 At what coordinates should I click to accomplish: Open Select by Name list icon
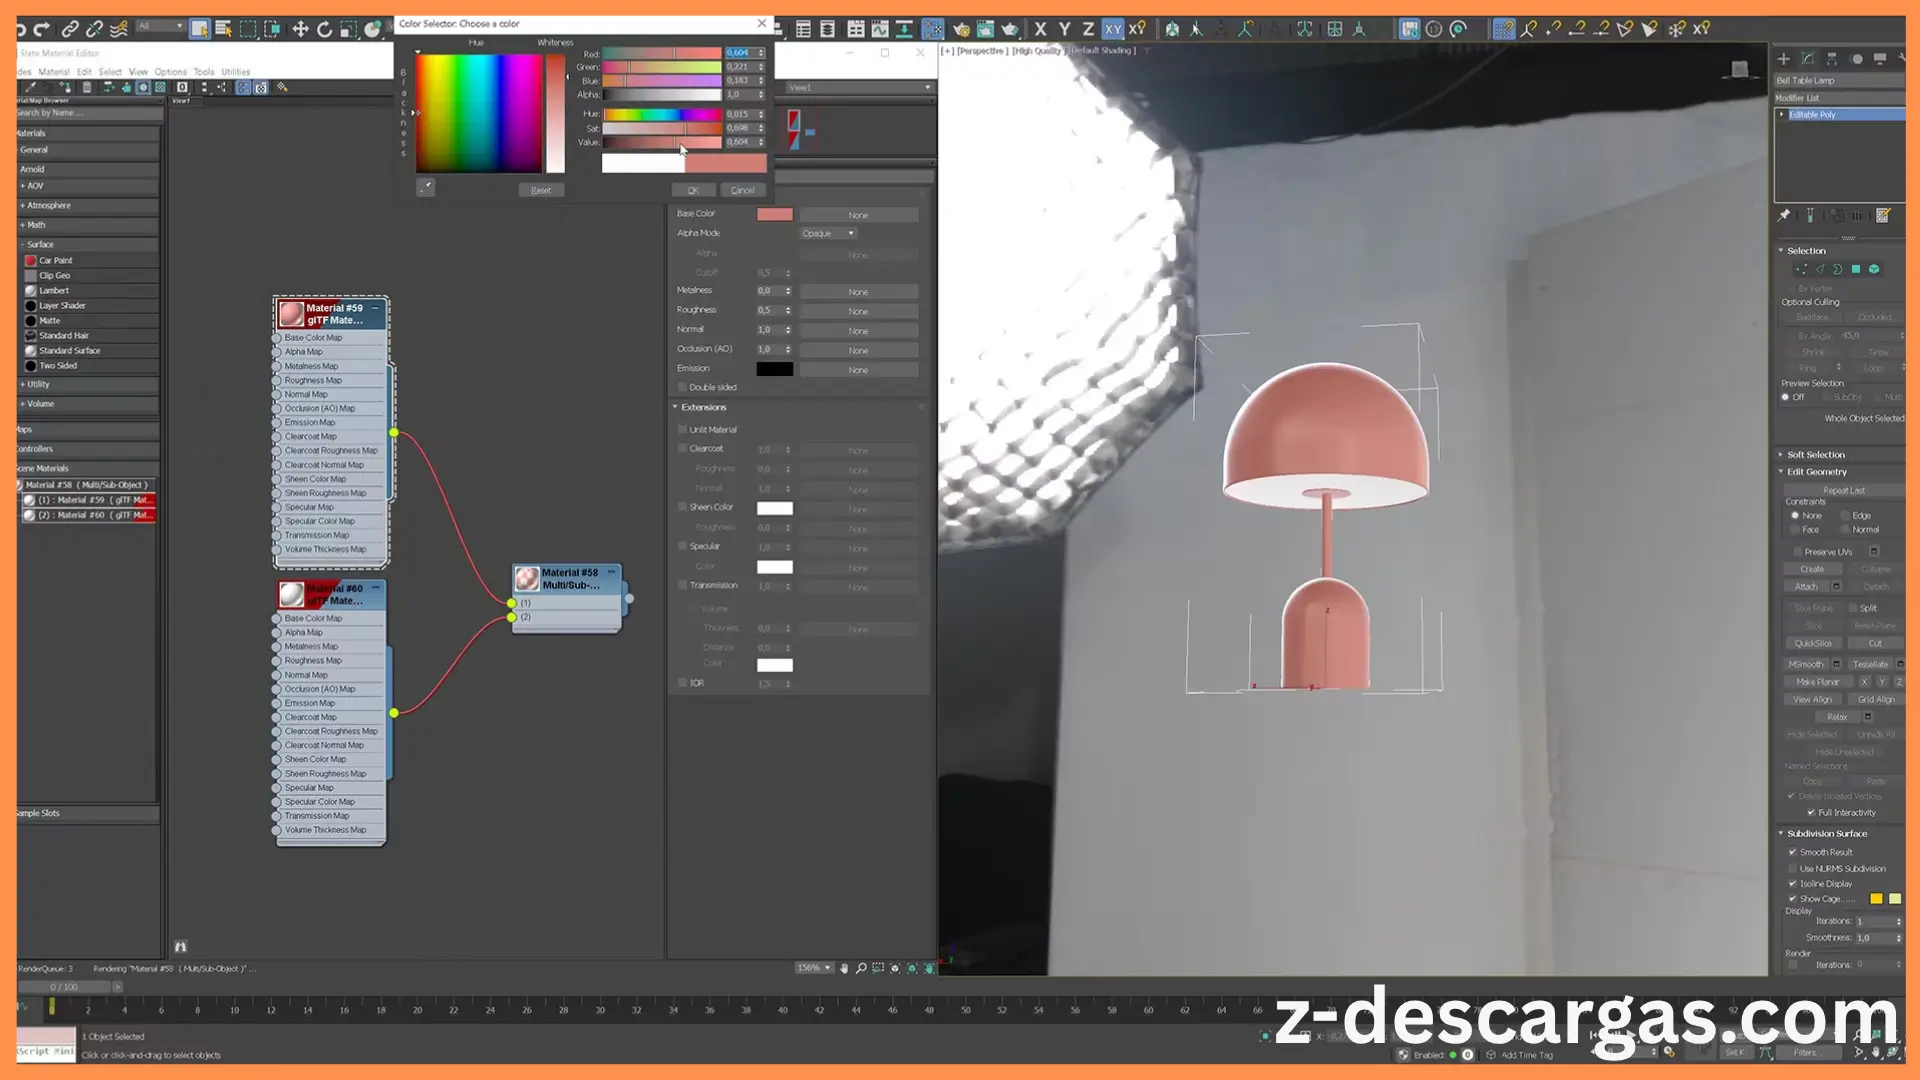224,29
